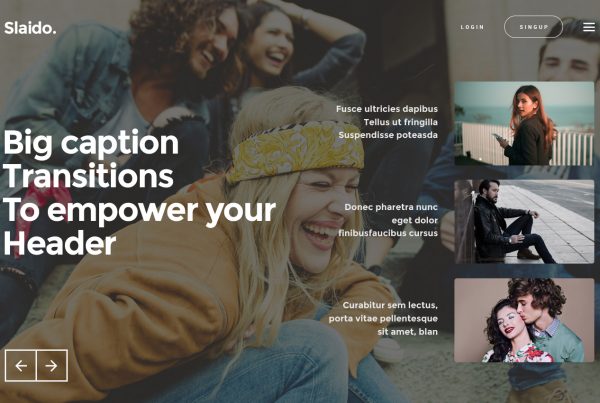Click the SINGUP button

click(x=533, y=27)
